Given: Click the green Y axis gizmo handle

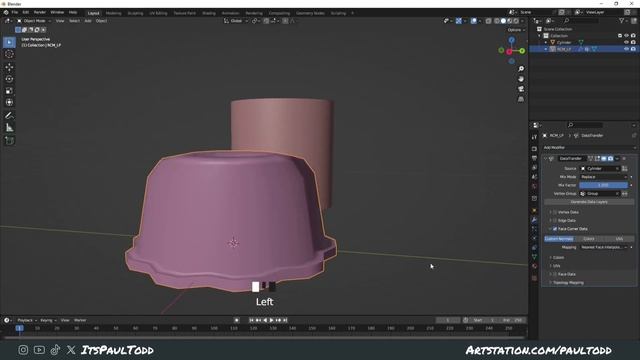Looking at the screenshot, I should (x=522, y=51).
